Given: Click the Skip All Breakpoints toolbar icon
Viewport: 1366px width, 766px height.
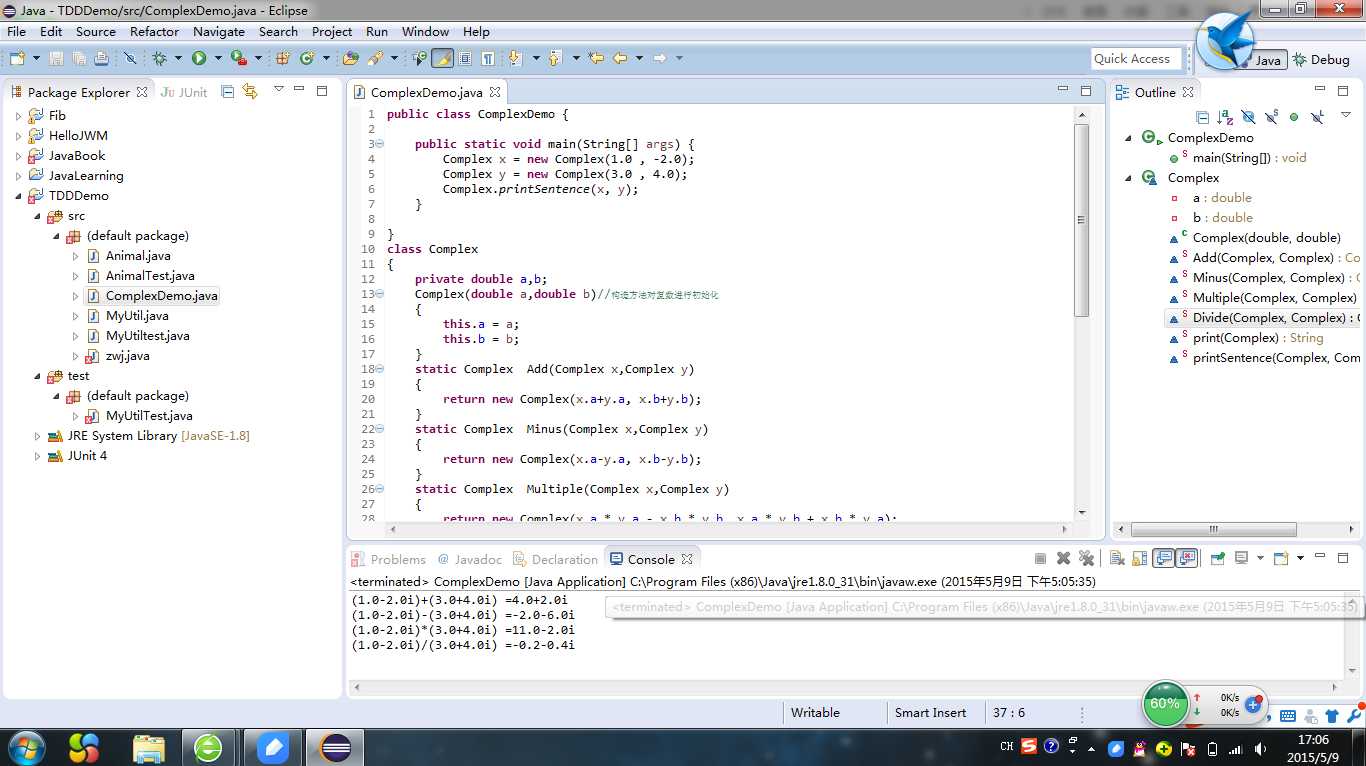Looking at the screenshot, I should (130, 58).
